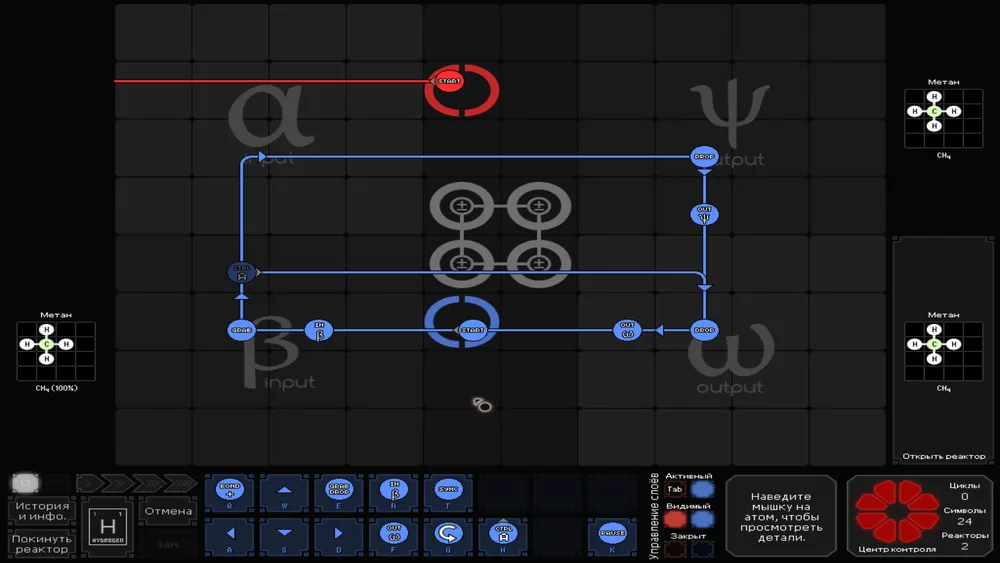The width and height of the screenshot is (1000, 563).
Task: Run simulation at double-chevron speed
Action: click(x=117, y=483)
